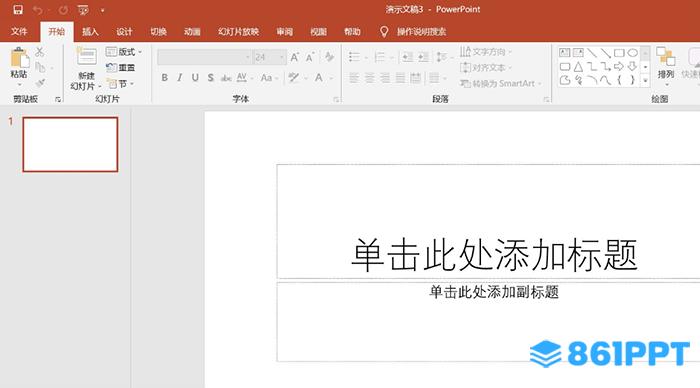The height and width of the screenshot is (388, 700).
Task: Open the 字体 dialog launcher
Action: (336, 100)
